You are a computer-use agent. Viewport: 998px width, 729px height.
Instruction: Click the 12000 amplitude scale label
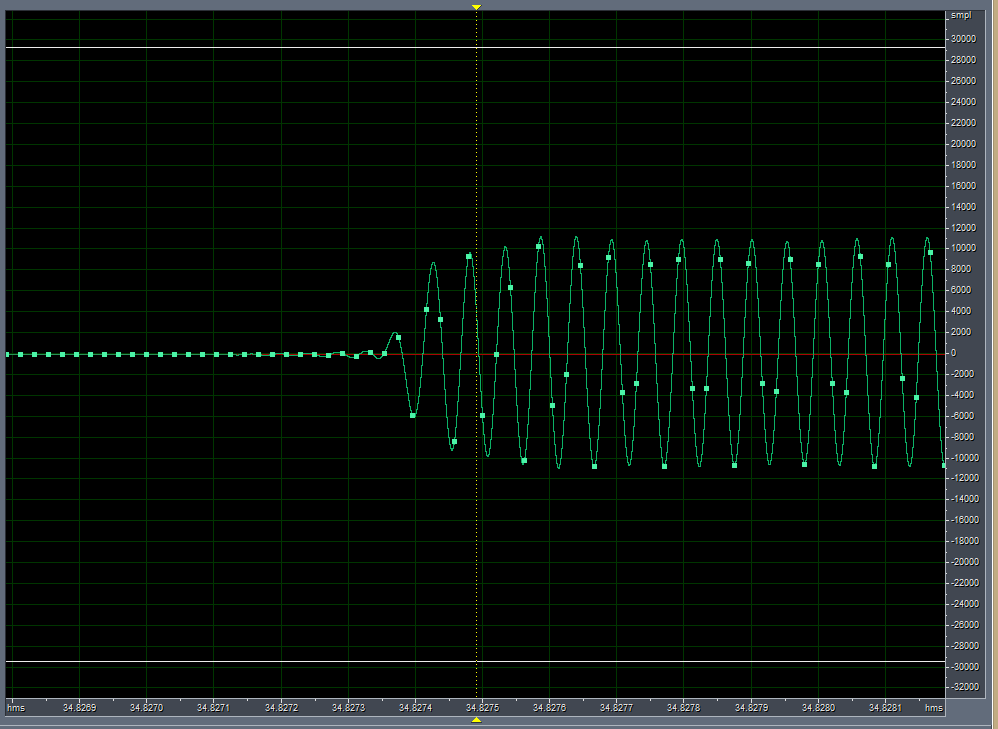point(963,228)
